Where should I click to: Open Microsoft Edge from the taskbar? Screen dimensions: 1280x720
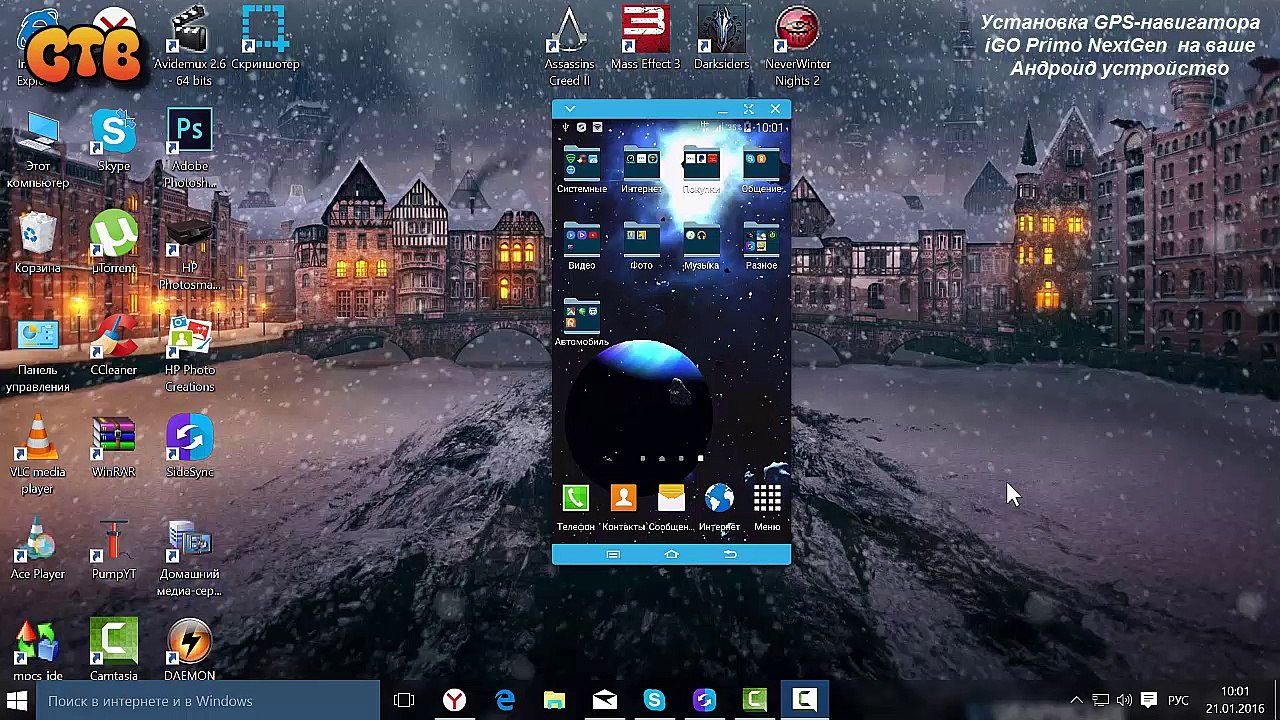pyautogui.click(x=504, y=700)
